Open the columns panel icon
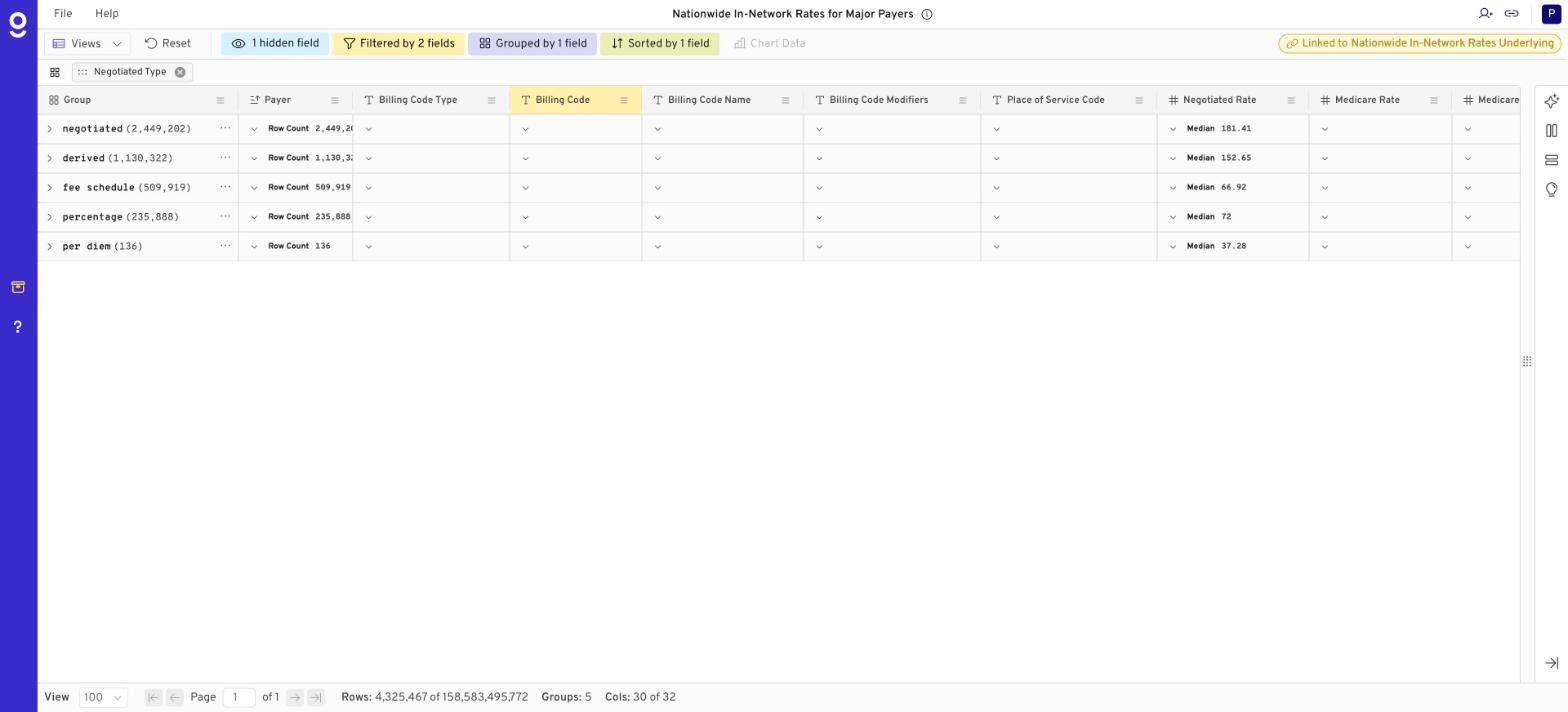 point(1551,131)
